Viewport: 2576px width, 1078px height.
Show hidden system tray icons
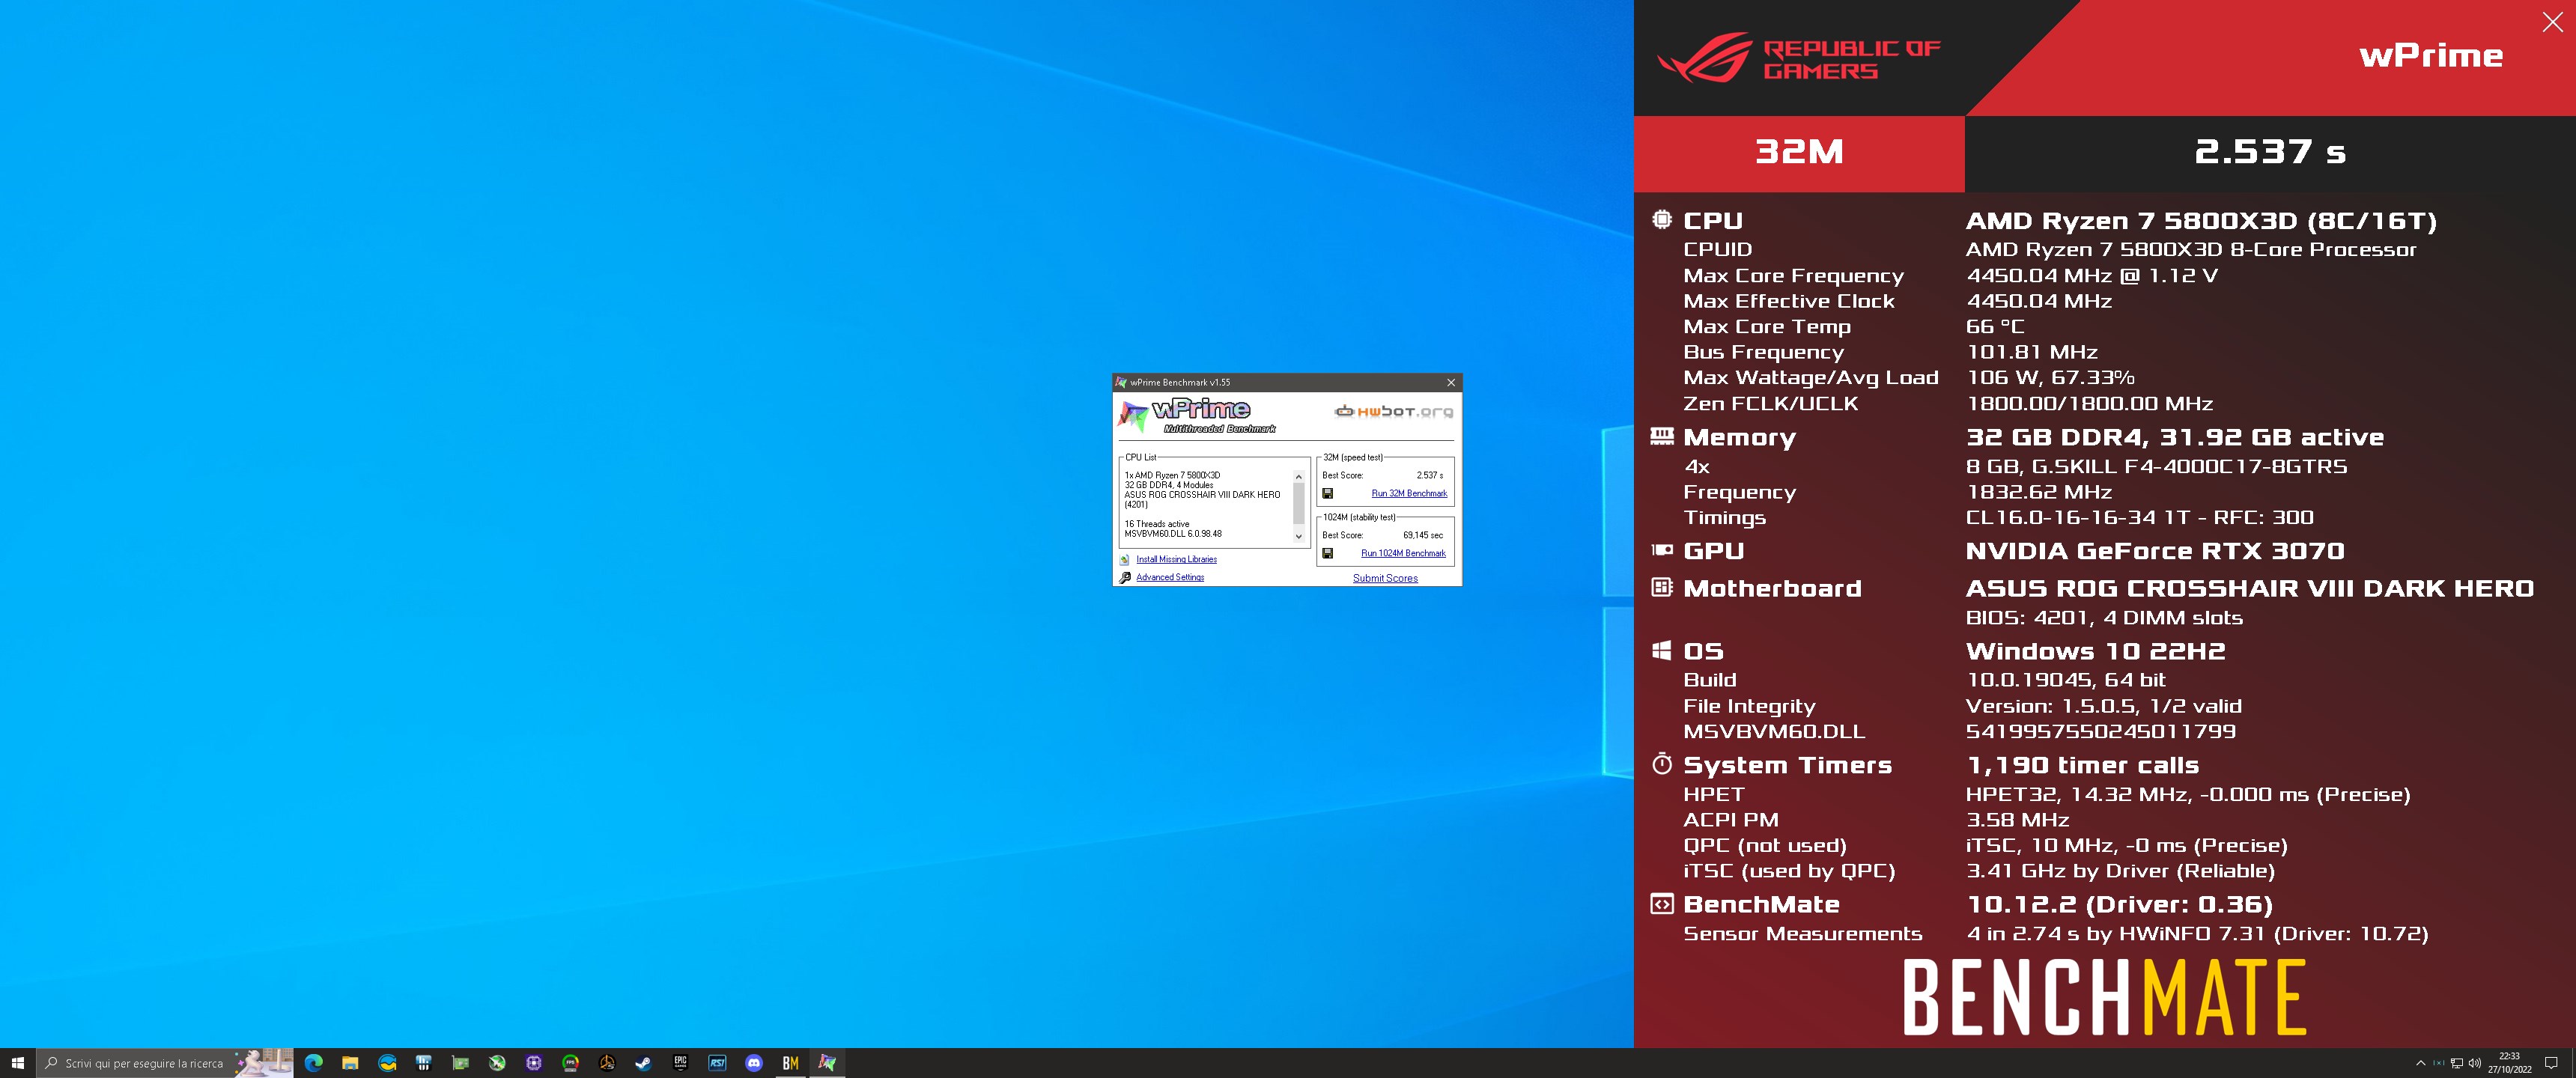click(x=2420, y=1063)
